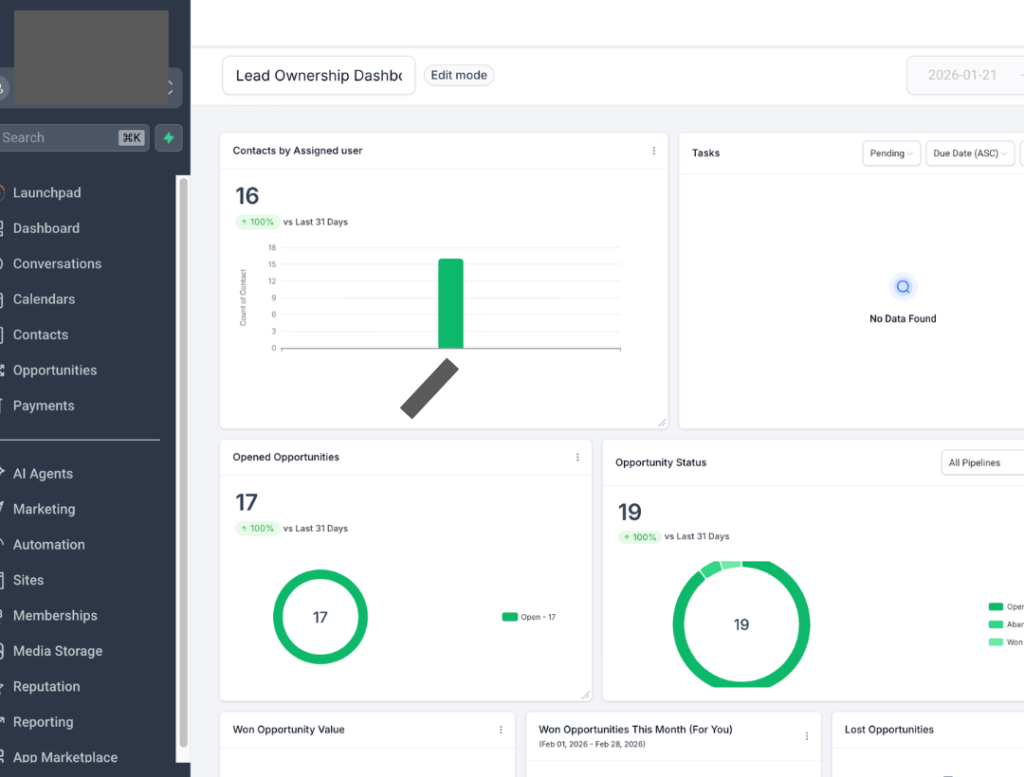Open the Due Date (ASC) sort dropdown
The width and height of the screenshot is (1024, 777).
click(x=969, y=152)
